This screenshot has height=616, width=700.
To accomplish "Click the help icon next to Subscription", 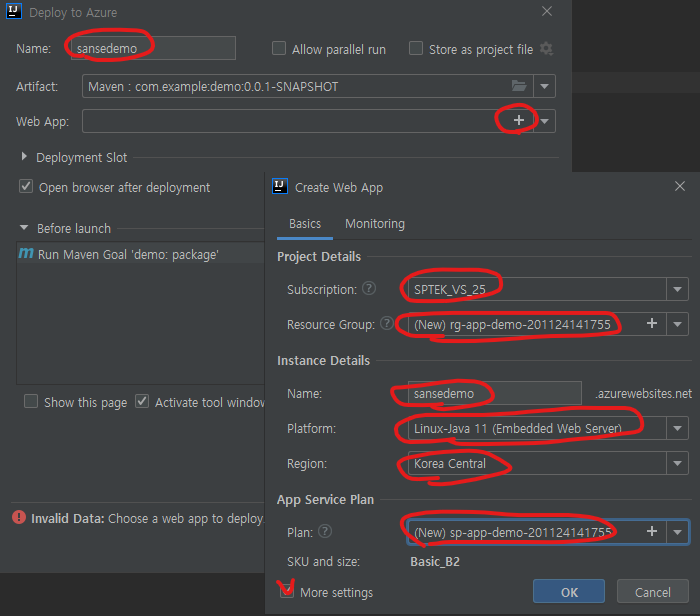I will pos(369,289).
